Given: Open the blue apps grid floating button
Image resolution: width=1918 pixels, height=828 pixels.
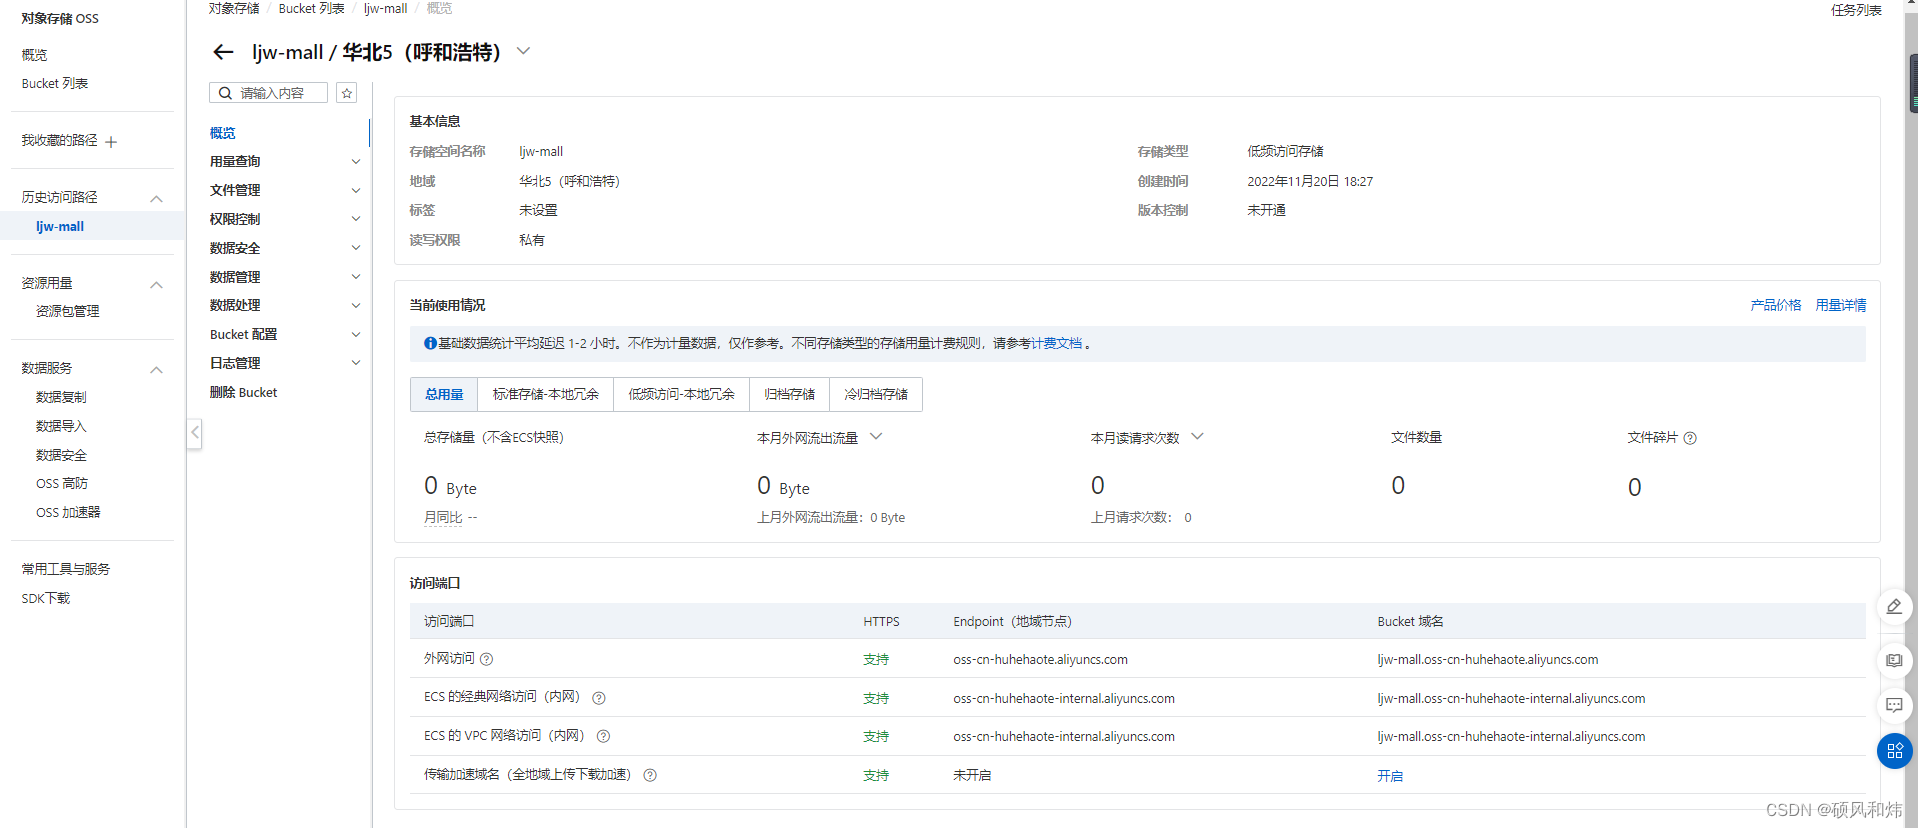Looking at the screenshot, I should click(1894, 751).
